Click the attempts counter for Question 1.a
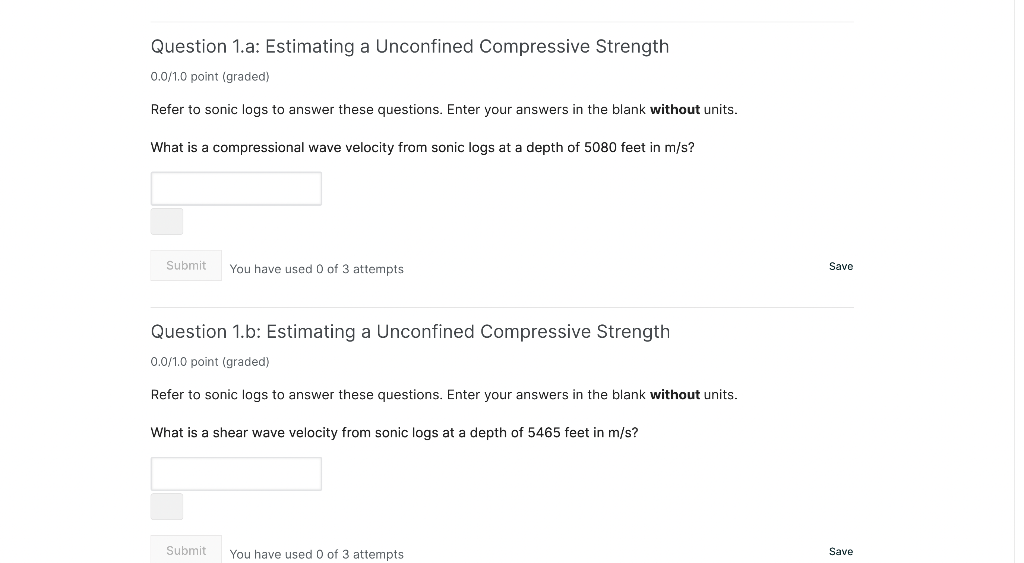Screen dimensions: 1024x563 click(316, 269)
